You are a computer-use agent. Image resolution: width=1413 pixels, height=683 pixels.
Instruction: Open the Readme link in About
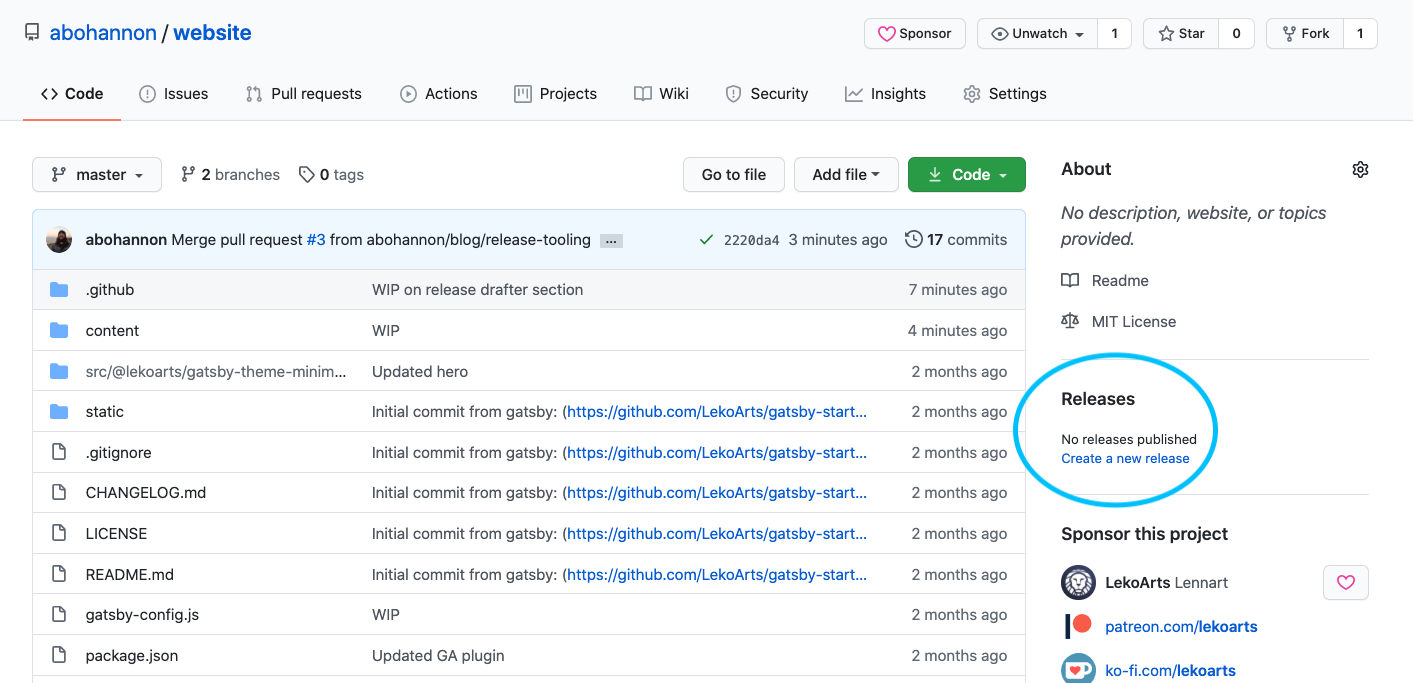[x=1105, y=280]
